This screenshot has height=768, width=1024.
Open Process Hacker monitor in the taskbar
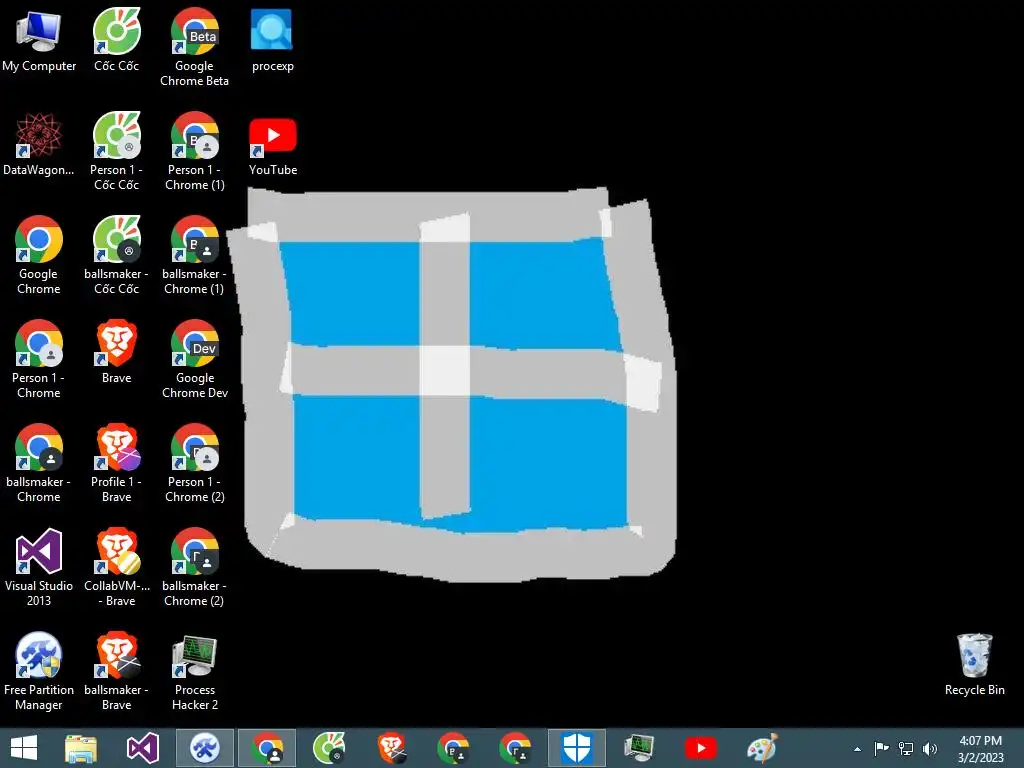tap(639, 748)
